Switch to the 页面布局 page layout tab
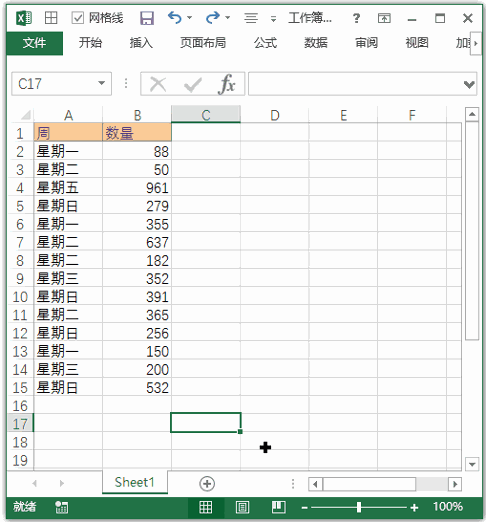This screenshot has width=486, height=522. (203, 43)
